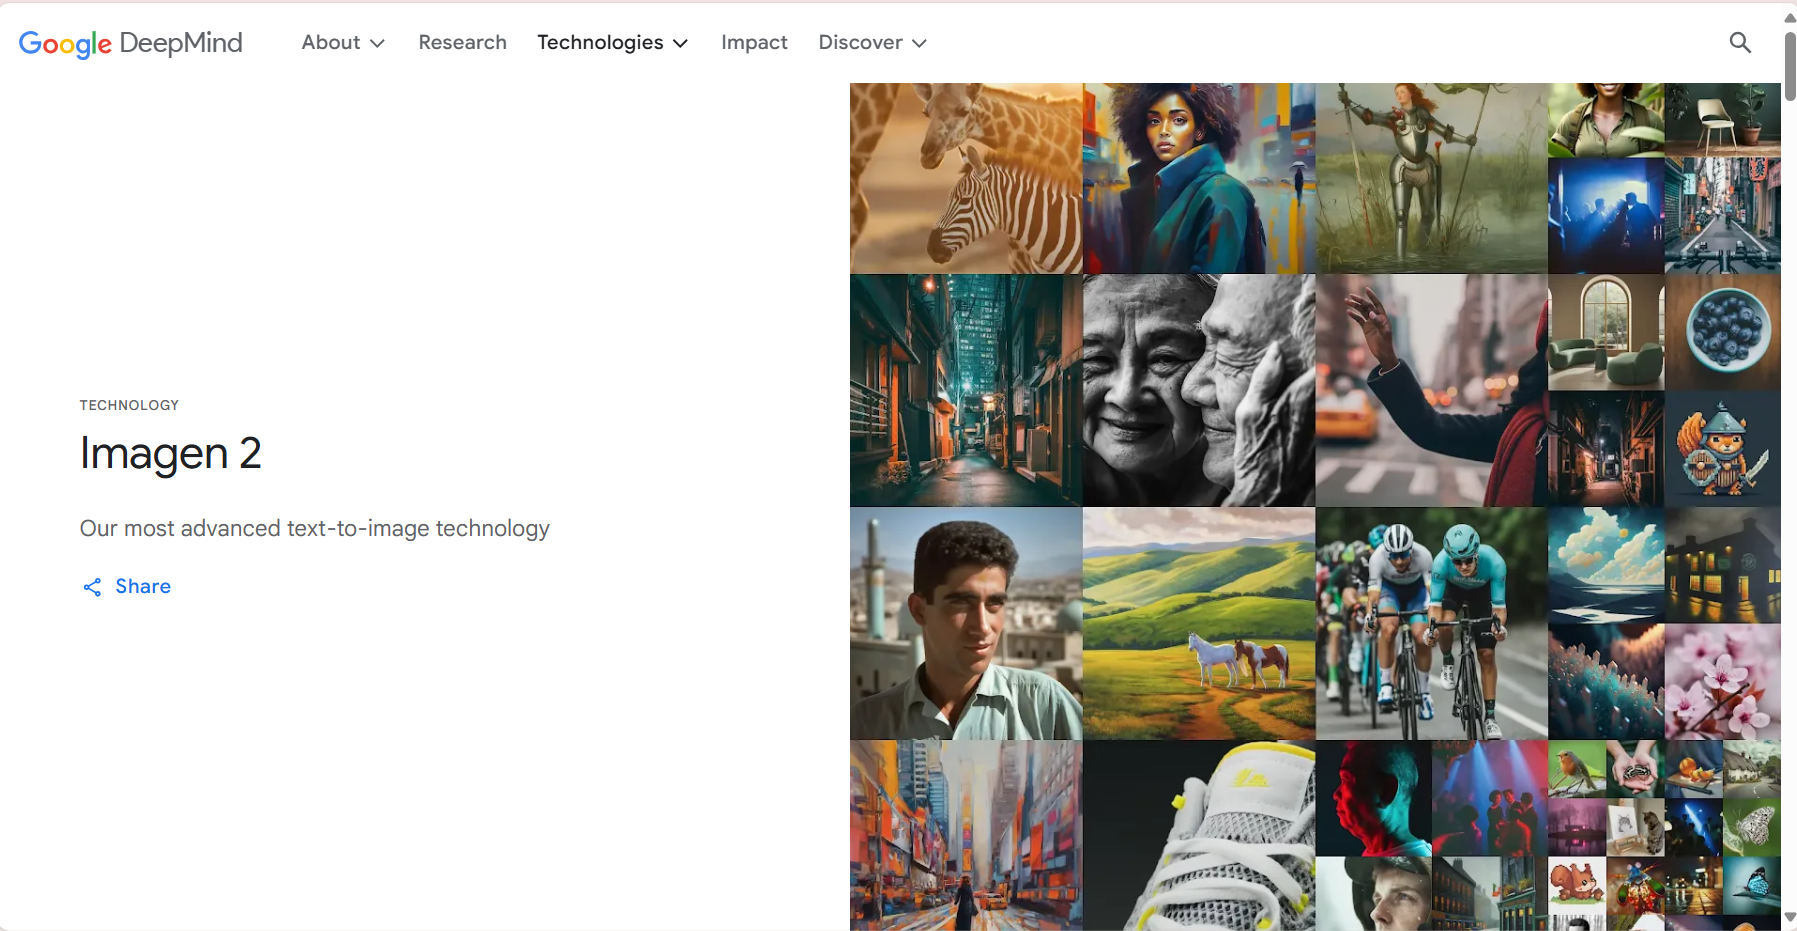Open the blue butterfly image
1797x931 pixels.
(x=1752, y=886)
